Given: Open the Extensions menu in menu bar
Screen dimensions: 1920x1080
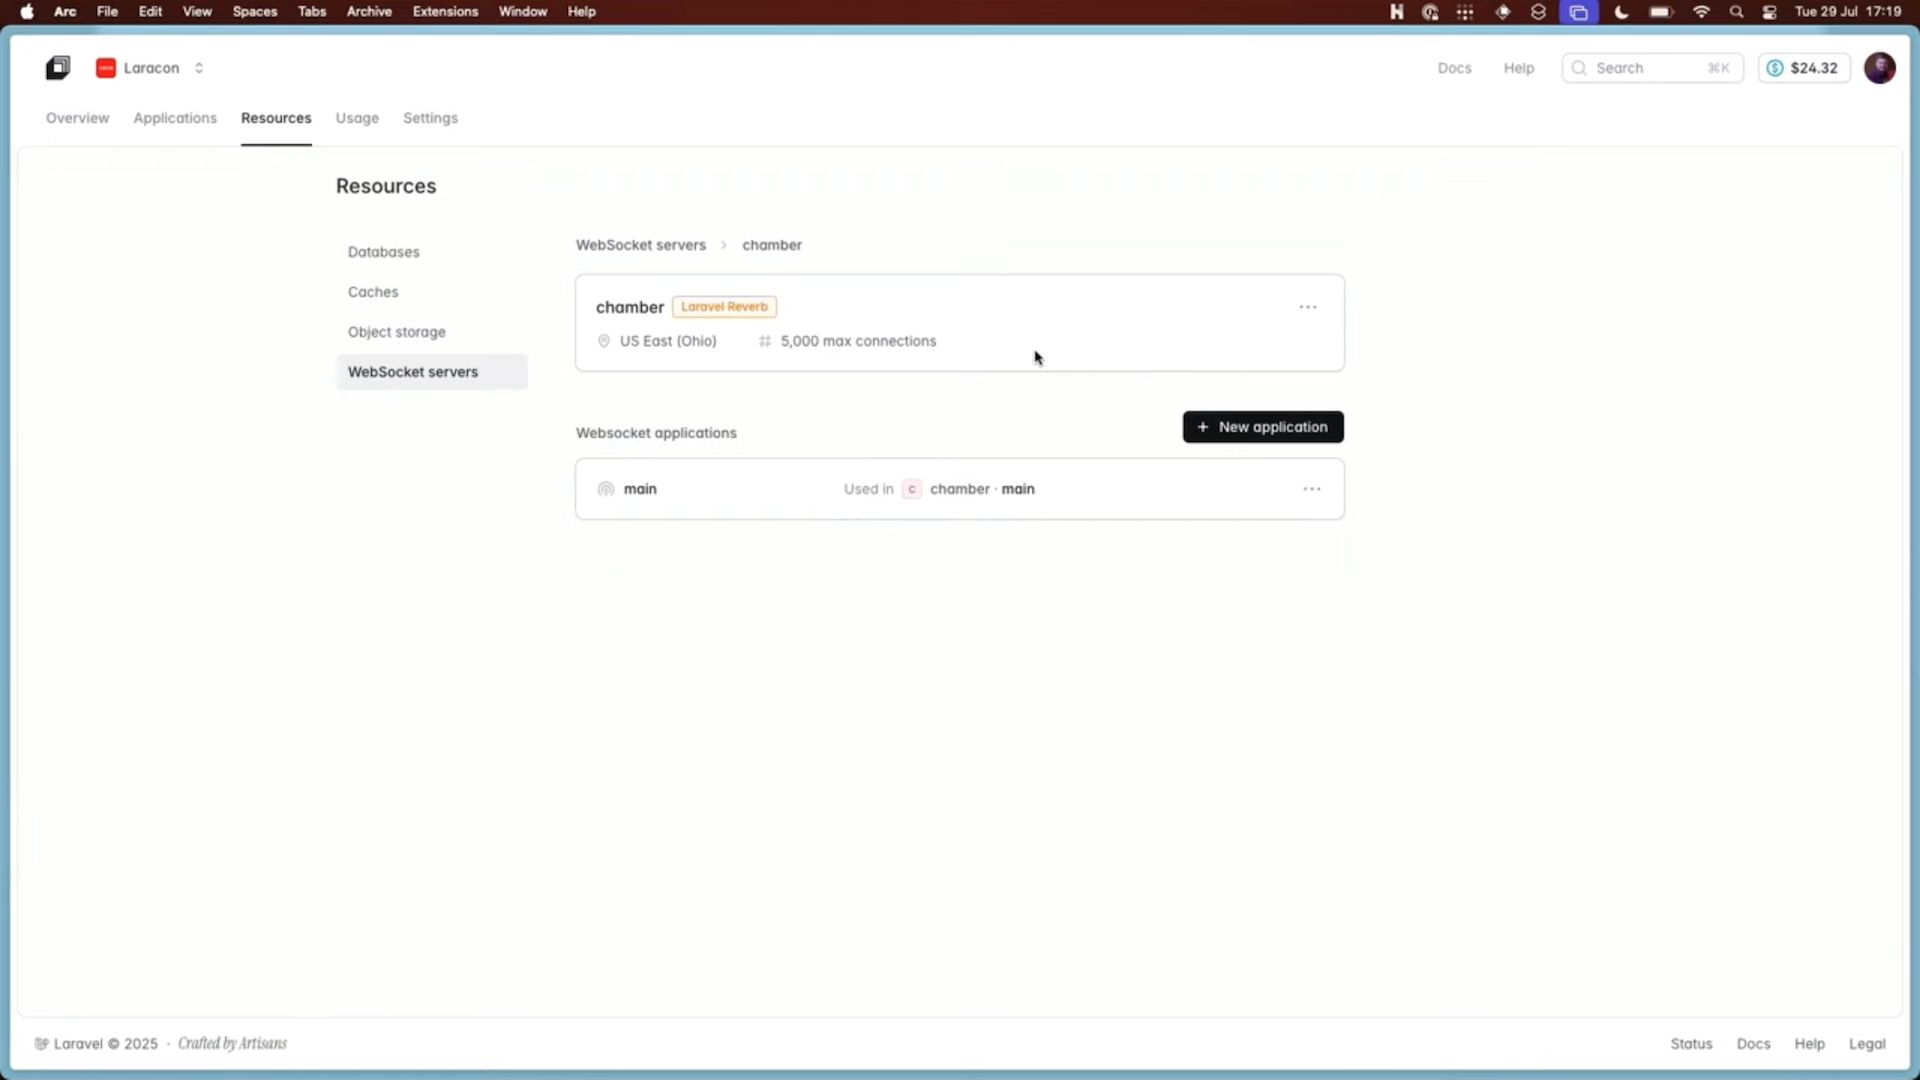Looking at the screenshot, I should click(x=445, y=12).
